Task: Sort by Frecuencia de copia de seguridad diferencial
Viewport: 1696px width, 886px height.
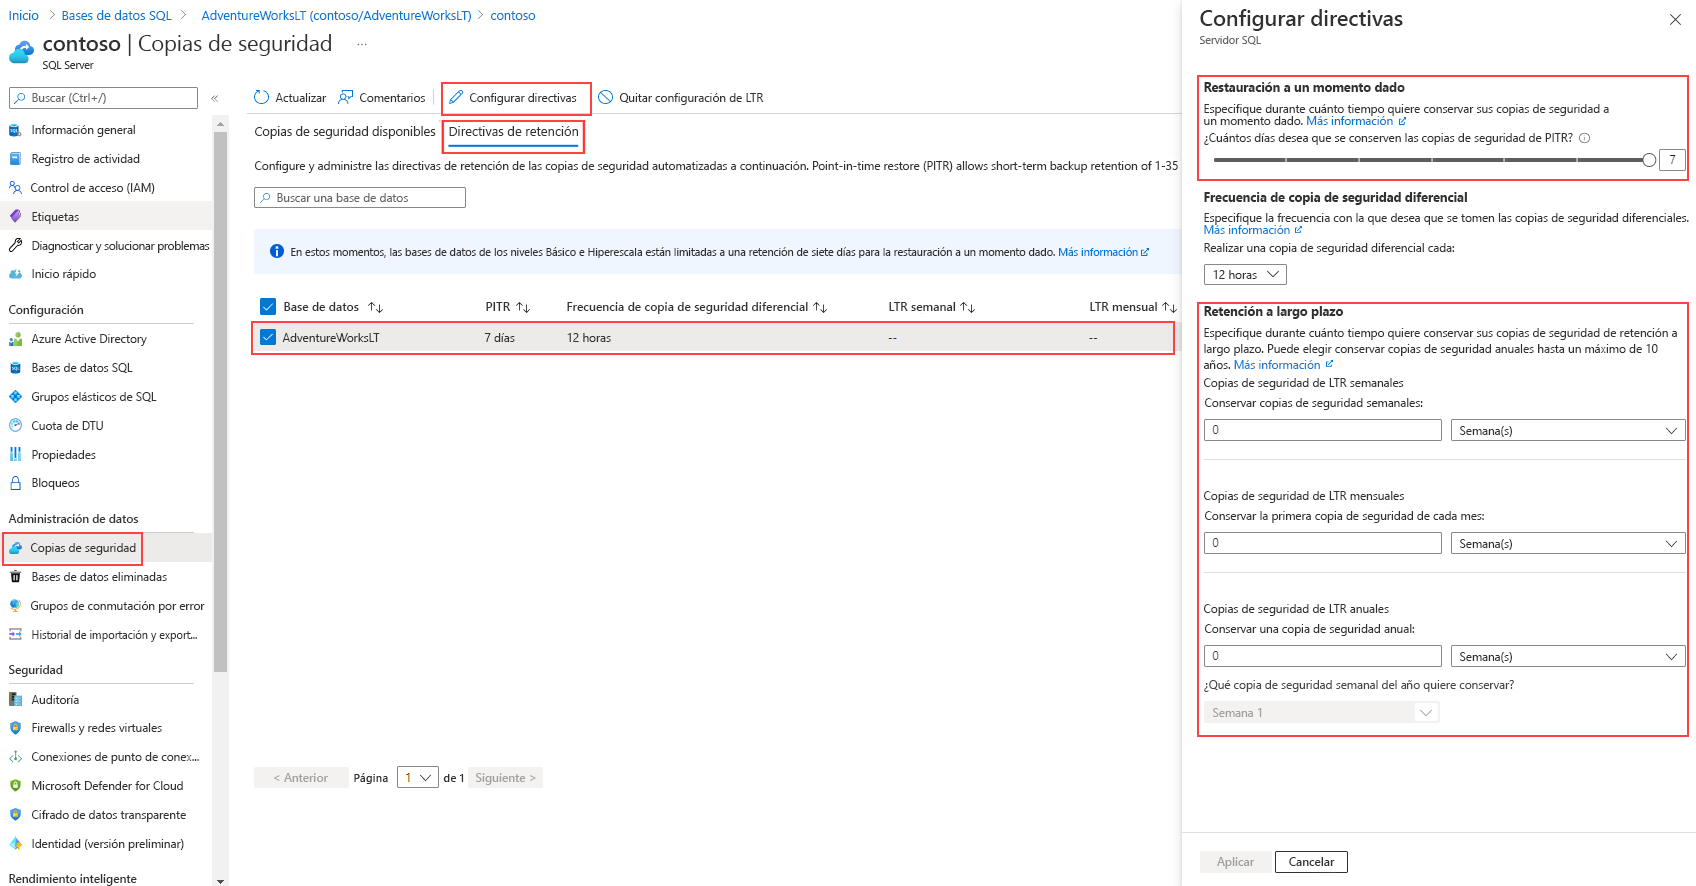Action: click(697, 307)
